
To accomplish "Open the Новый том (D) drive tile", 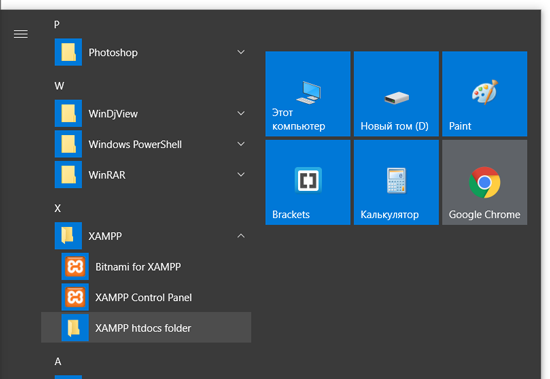I will pyautogui.click(x=396, y=94).
